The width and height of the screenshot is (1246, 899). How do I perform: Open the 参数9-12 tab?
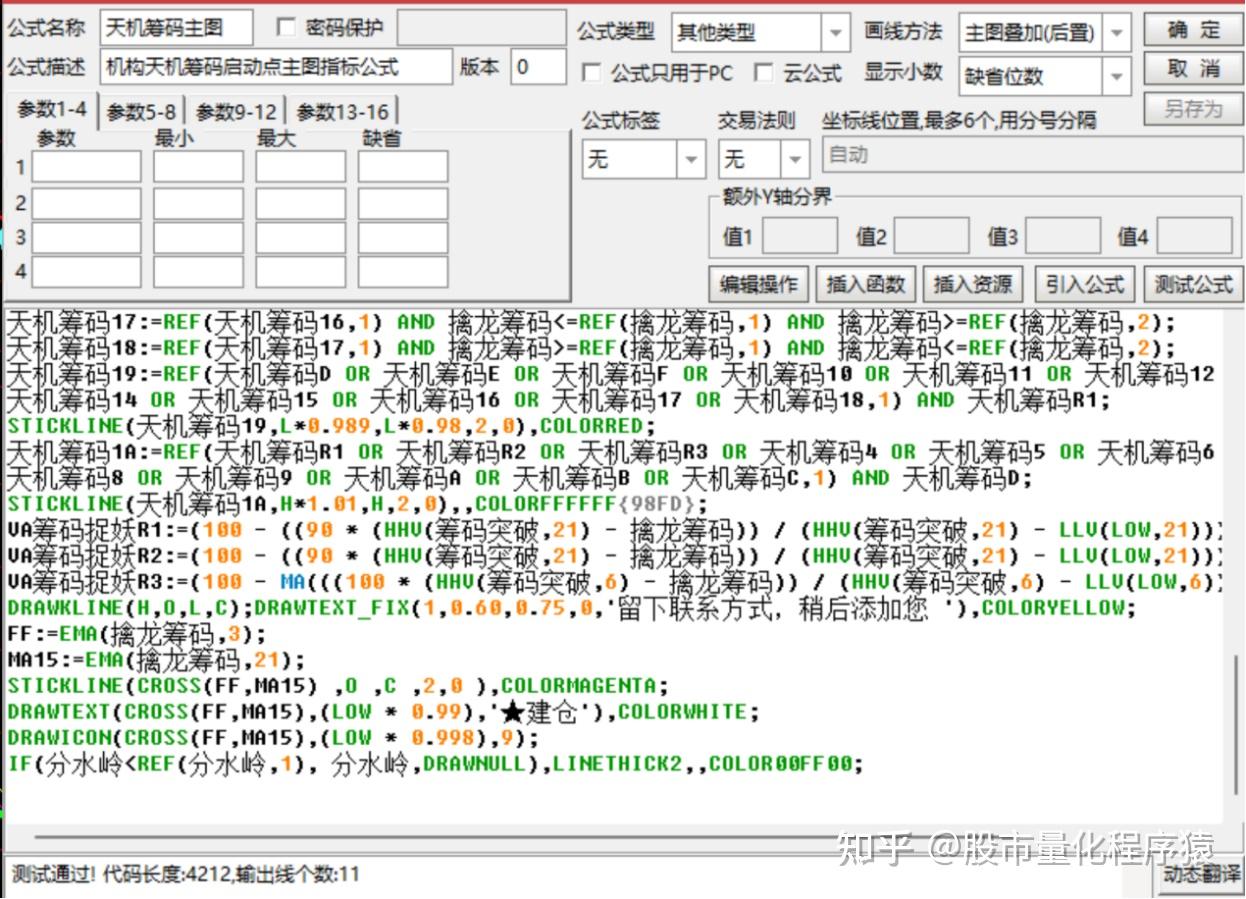click(x=236, y=112)
